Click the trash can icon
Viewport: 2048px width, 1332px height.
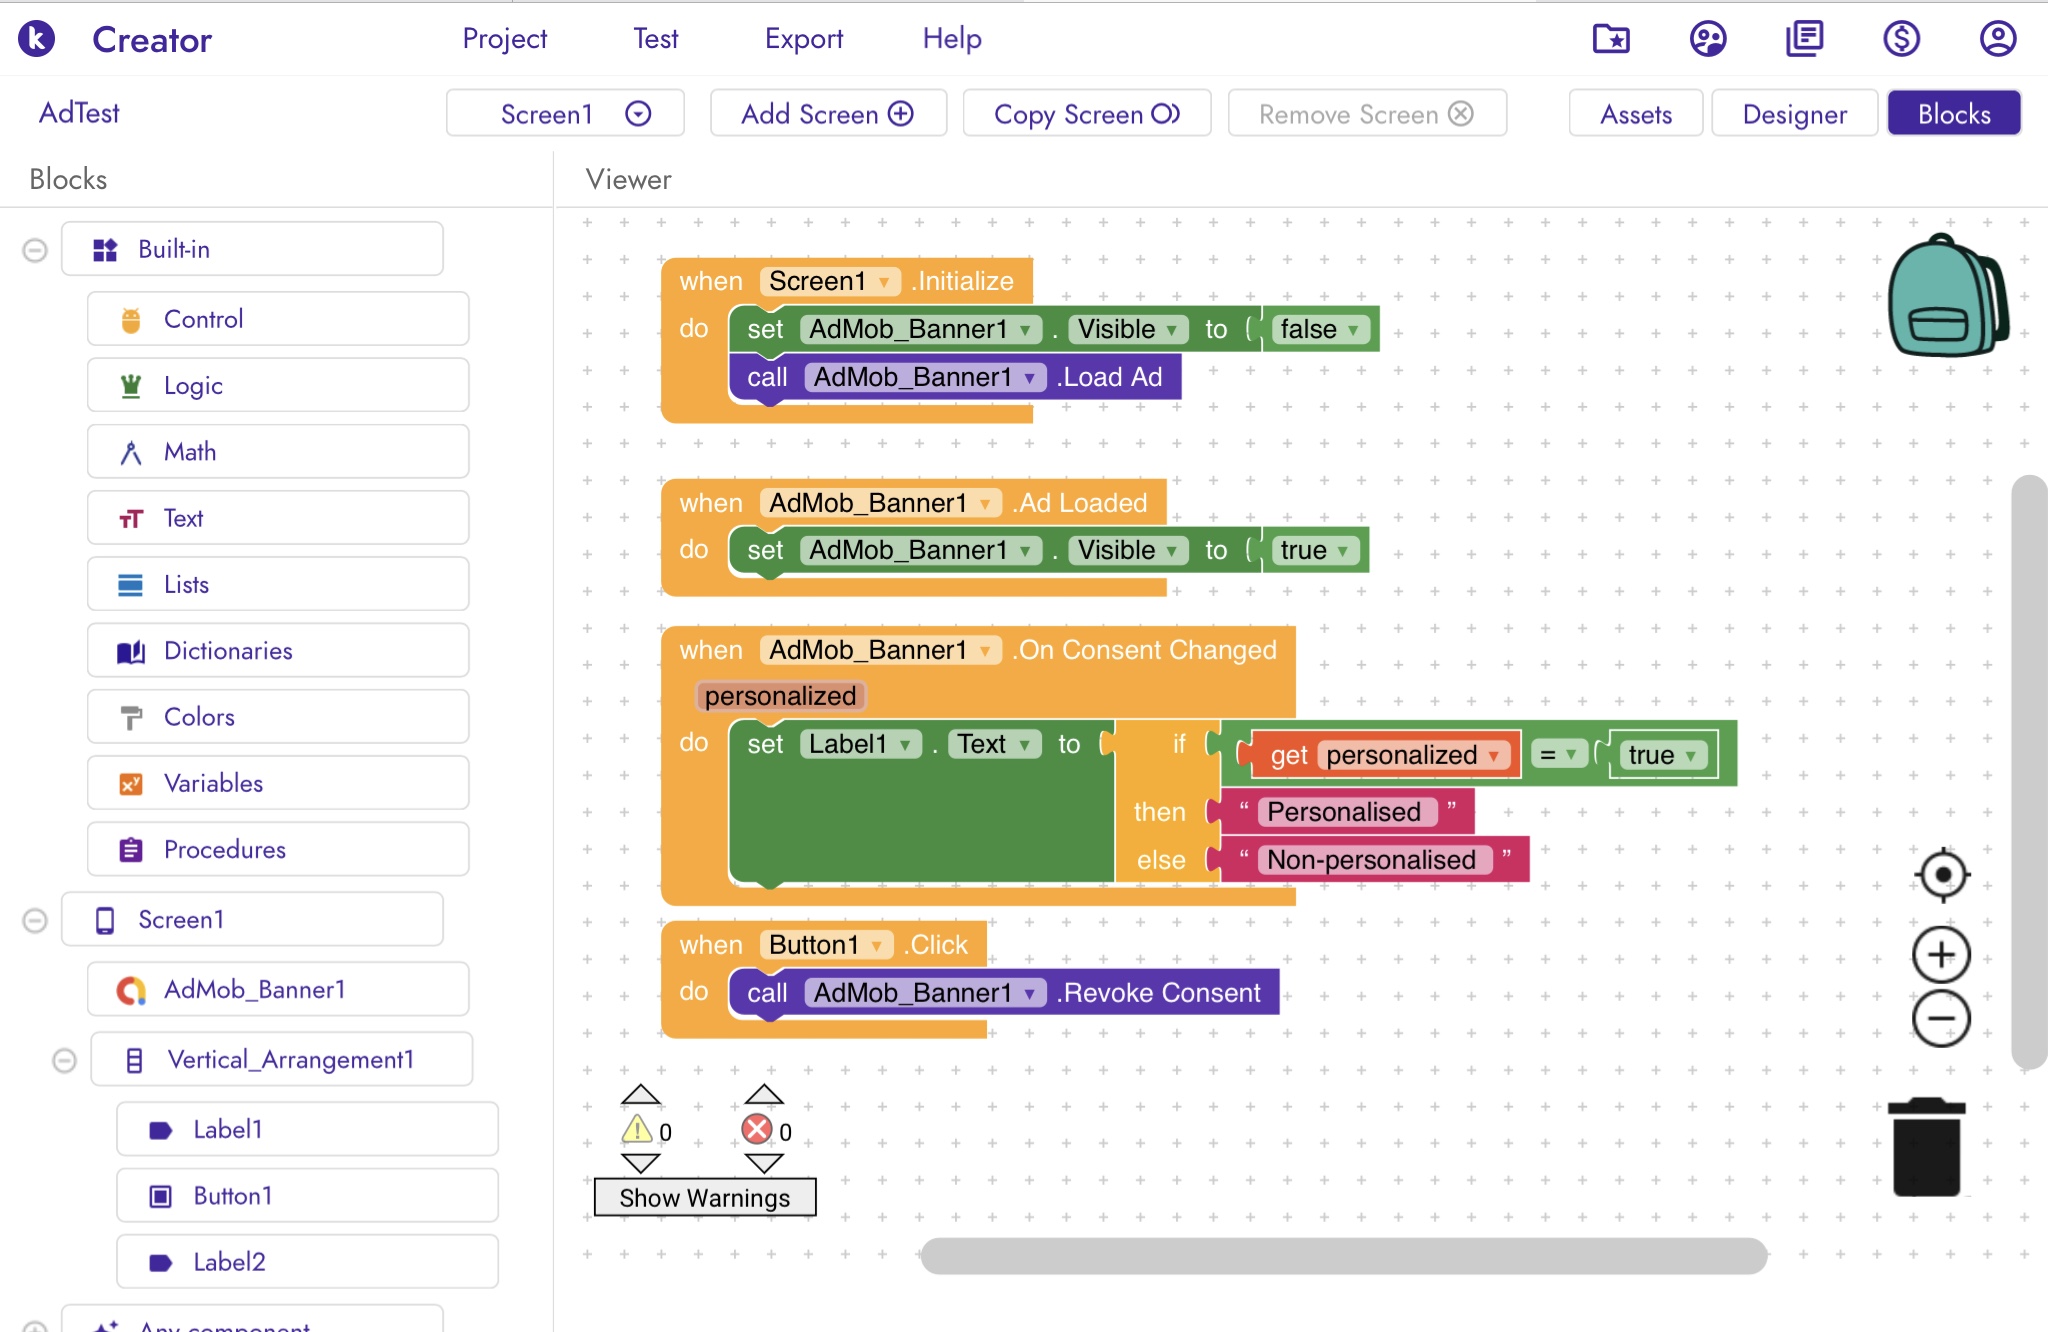(x=1926, y=1147)
